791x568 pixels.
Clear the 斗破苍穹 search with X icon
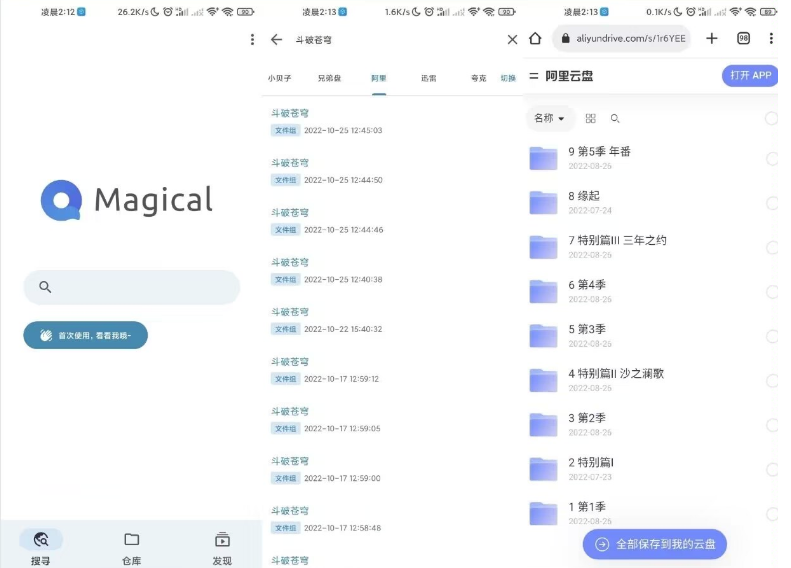coord(512,39)
